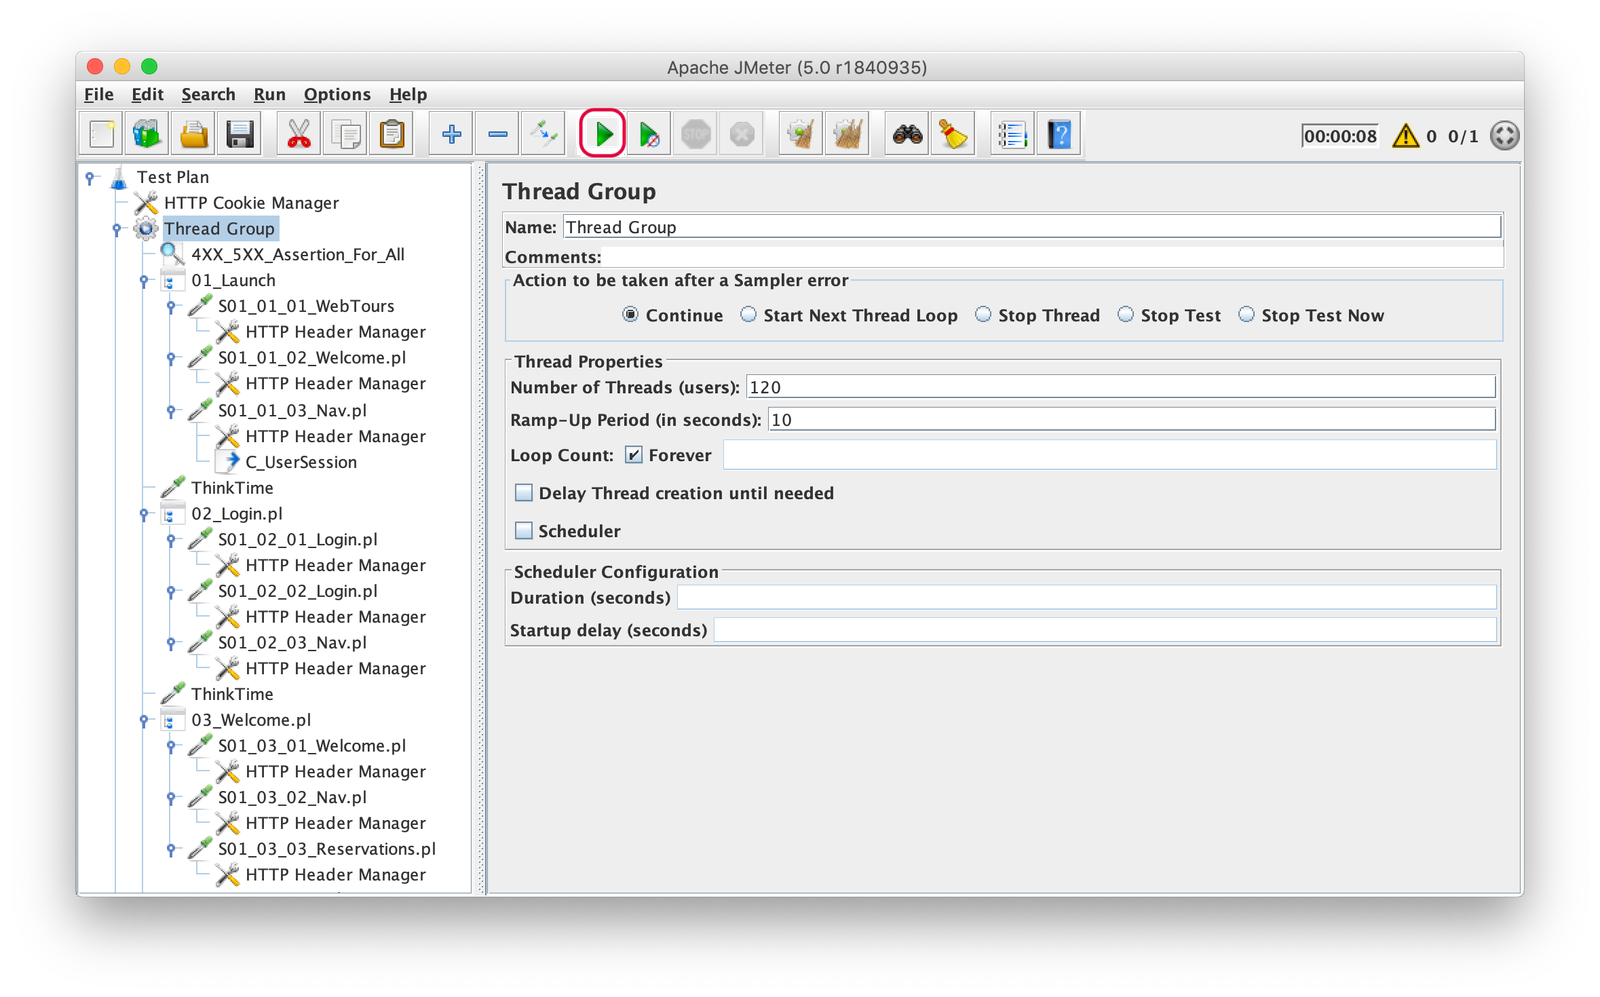The width and height of the screenshot is (1600, 997).
Task: Collapse the 01_Launch tree node
Action: pos(144,281)
